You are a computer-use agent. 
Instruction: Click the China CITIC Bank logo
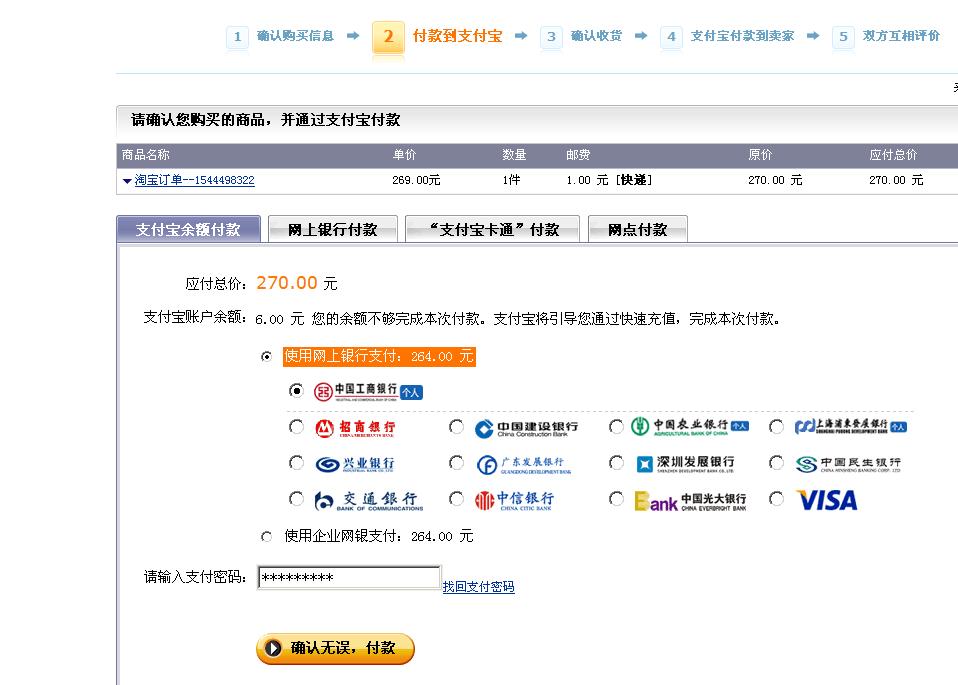[x=514, y=500]
